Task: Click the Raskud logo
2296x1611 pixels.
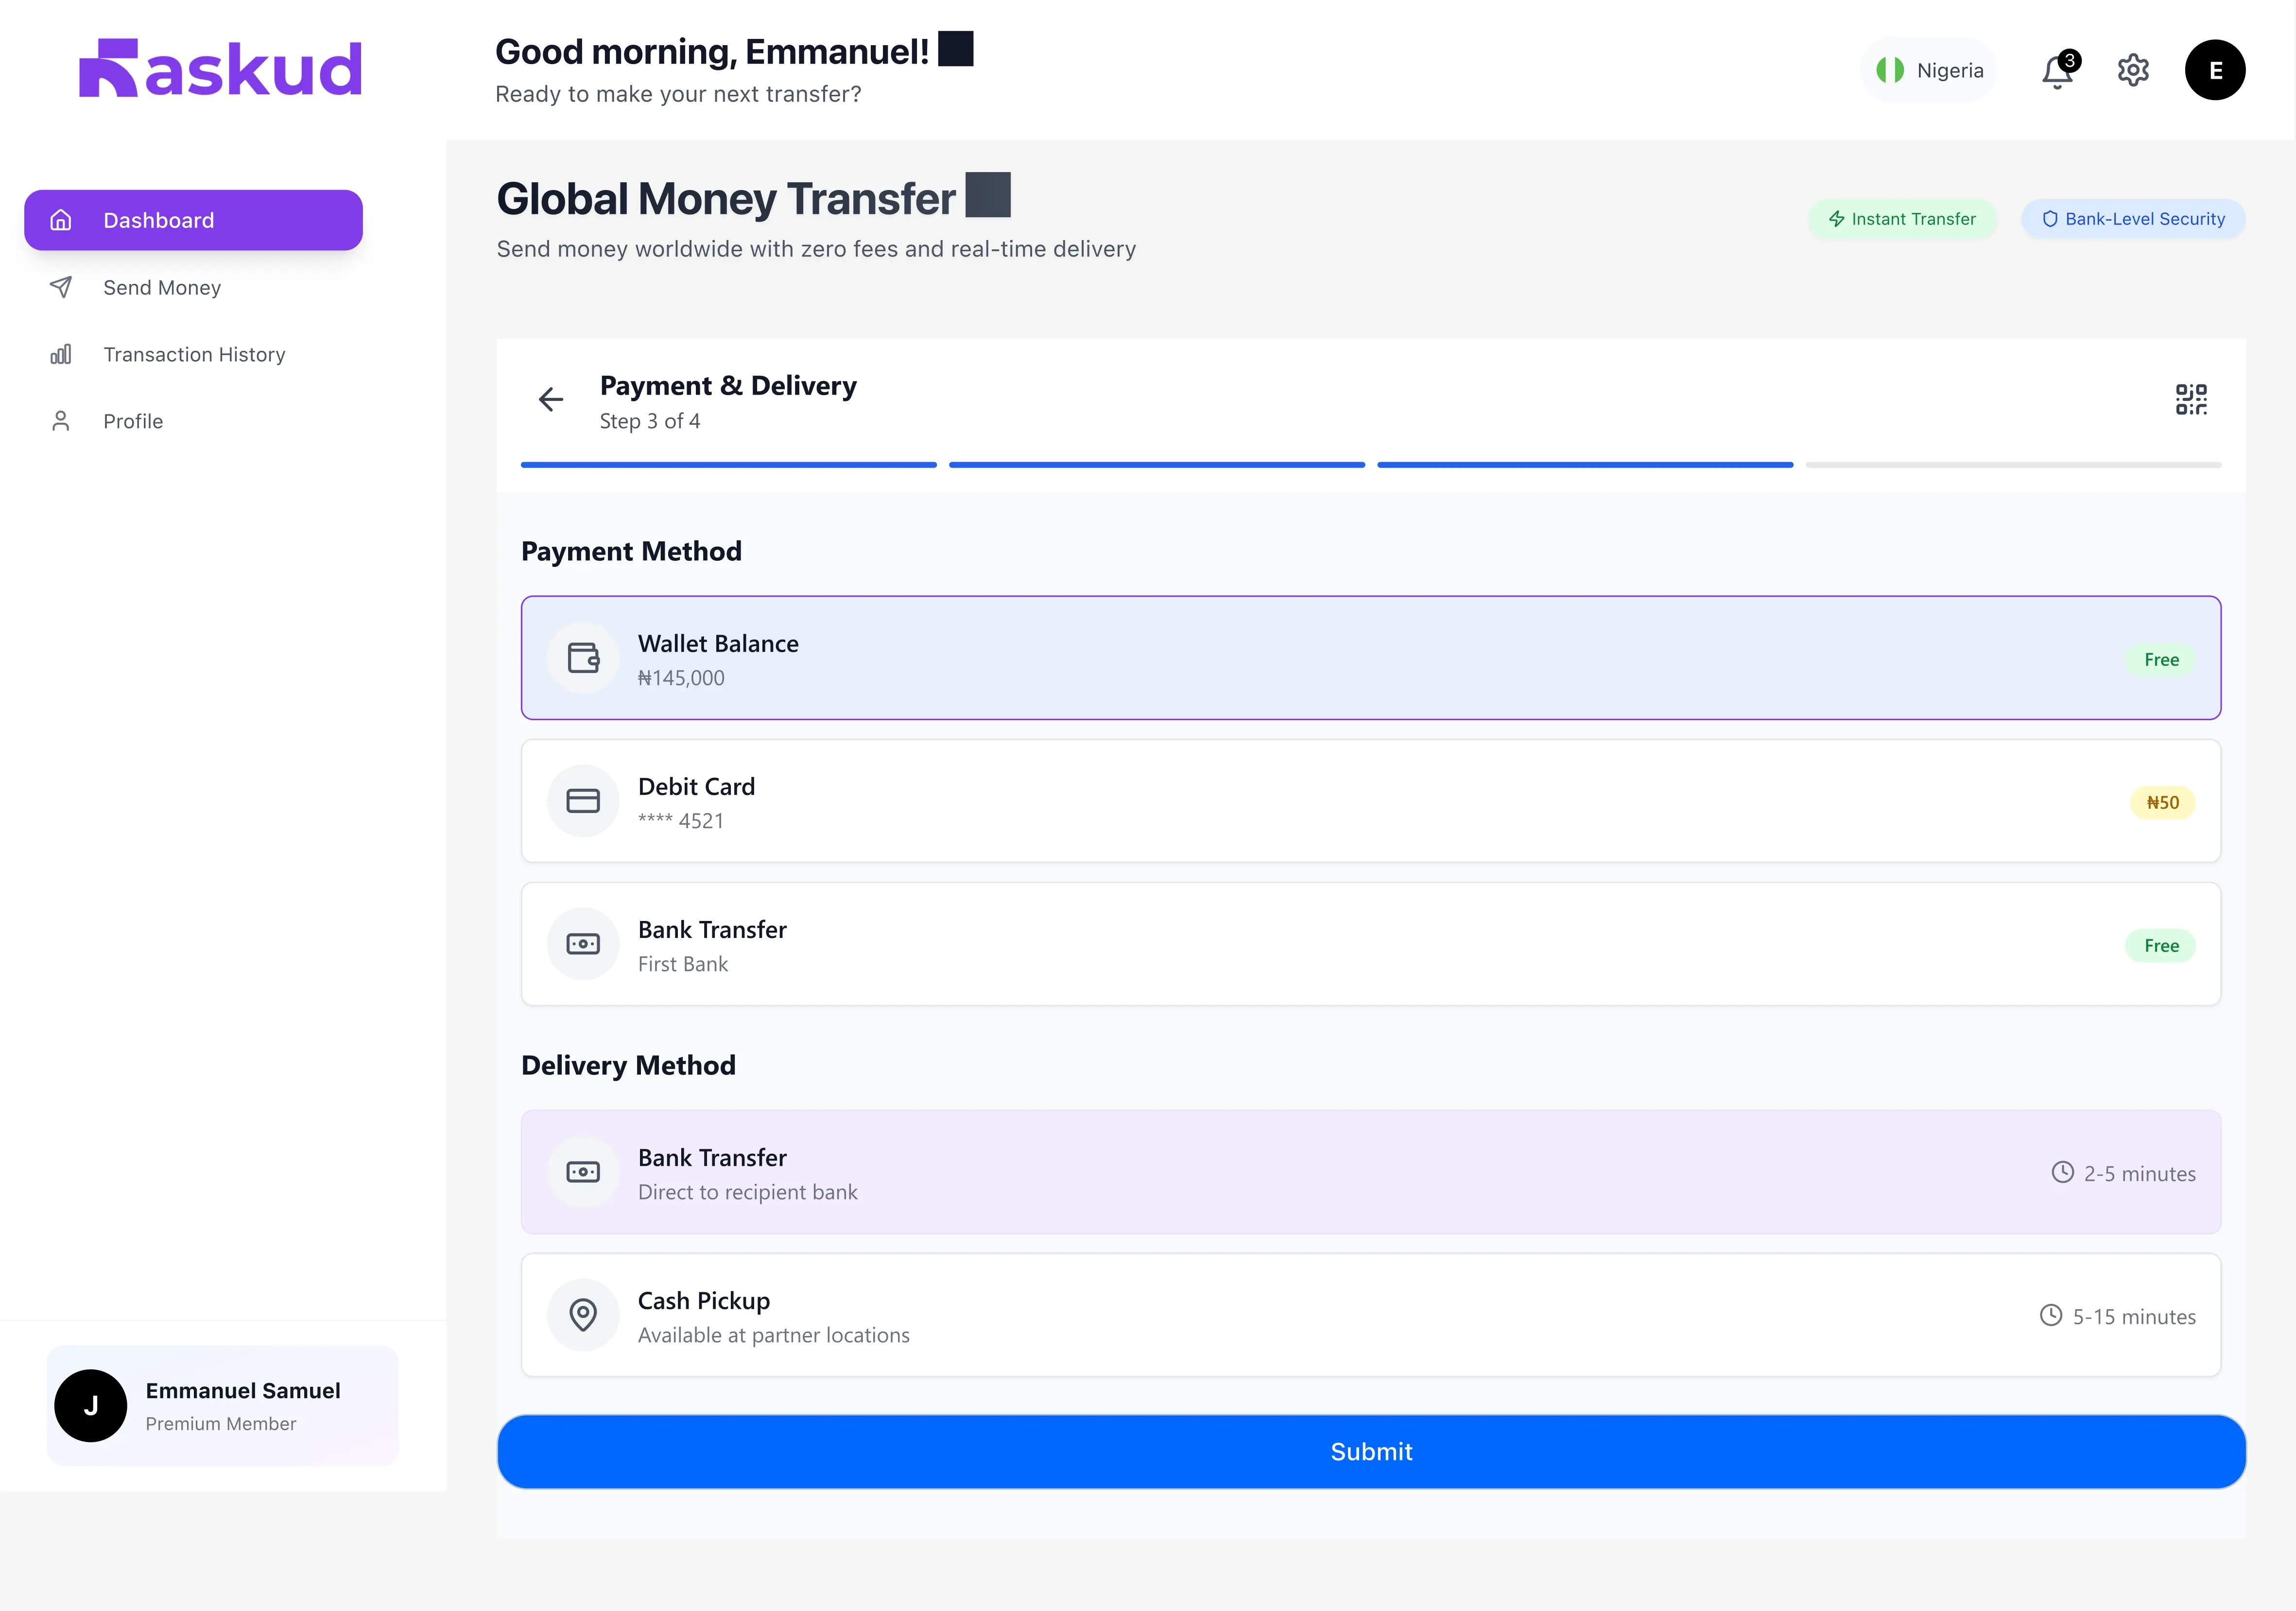Action: pyautogui.click(x=220, y=68)
